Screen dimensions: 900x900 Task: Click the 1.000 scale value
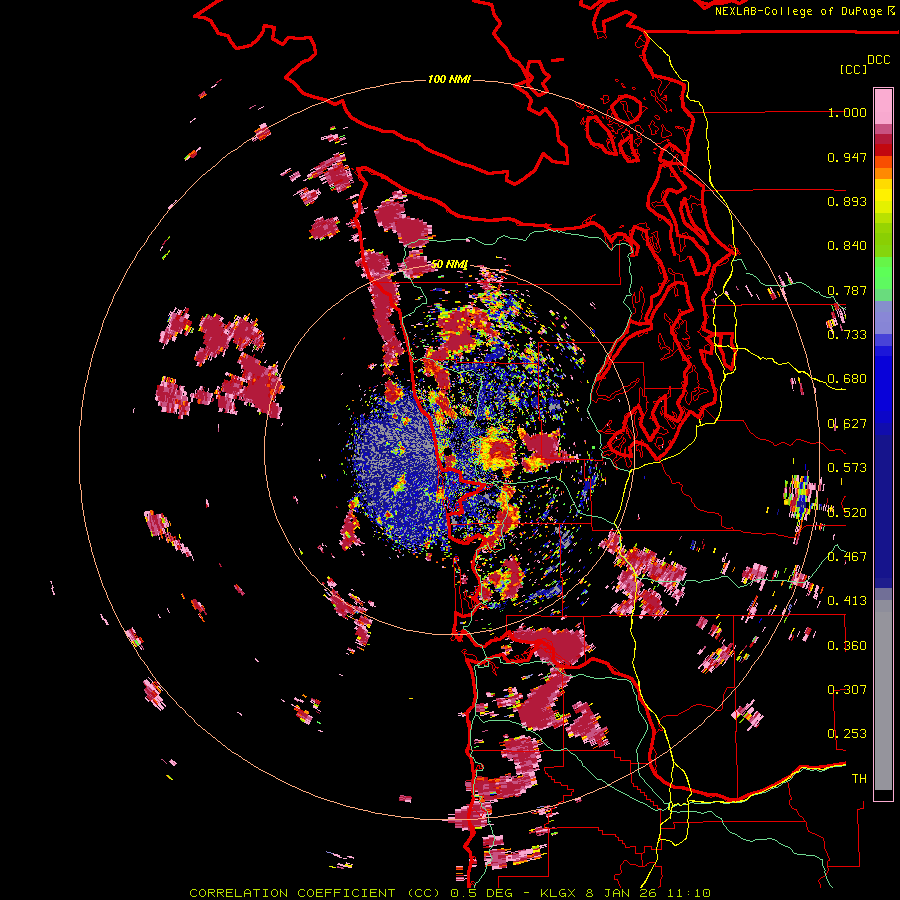click(x=847, y=112)
